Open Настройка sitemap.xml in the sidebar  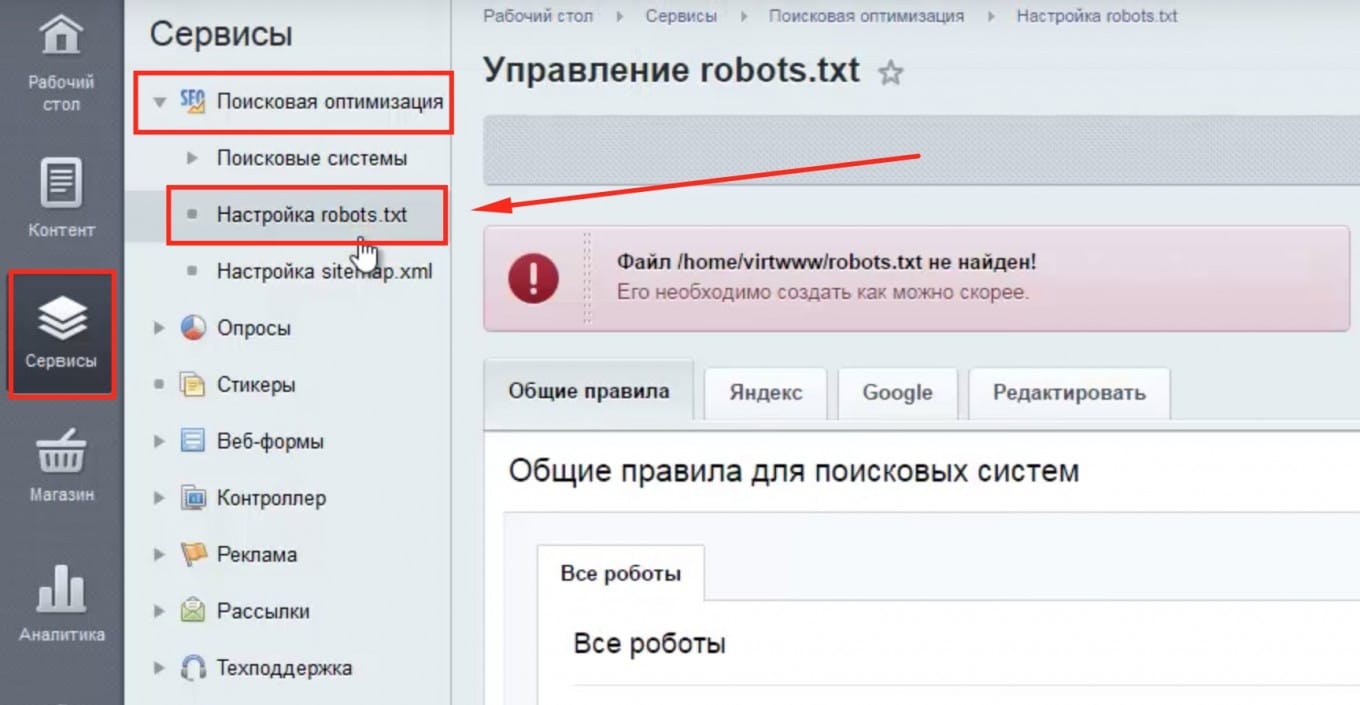(324, 271)
